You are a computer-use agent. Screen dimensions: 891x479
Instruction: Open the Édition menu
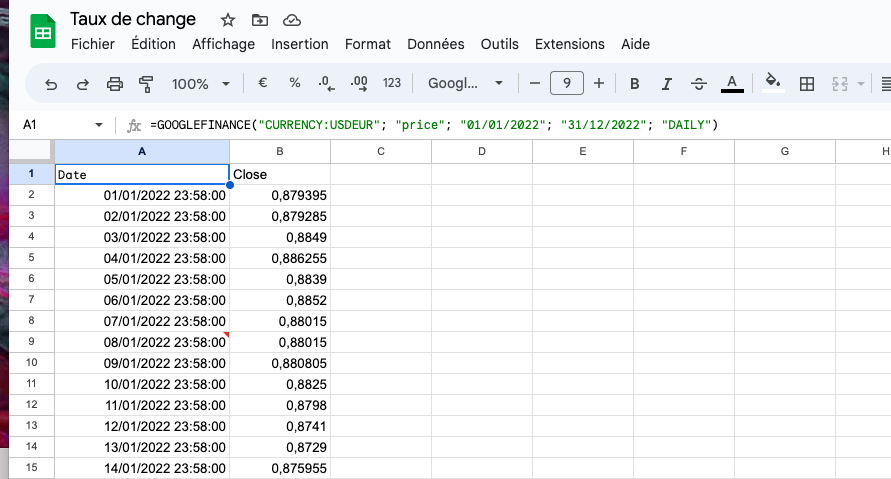point(153,44)
